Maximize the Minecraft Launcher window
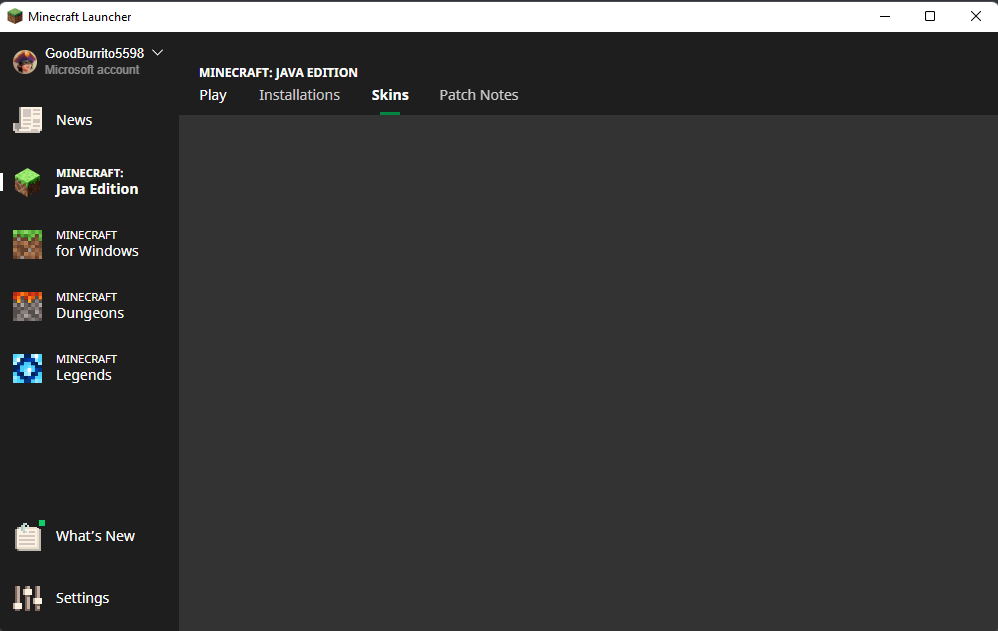The width and height of the screenshot is (998, 631). [930, 16]
